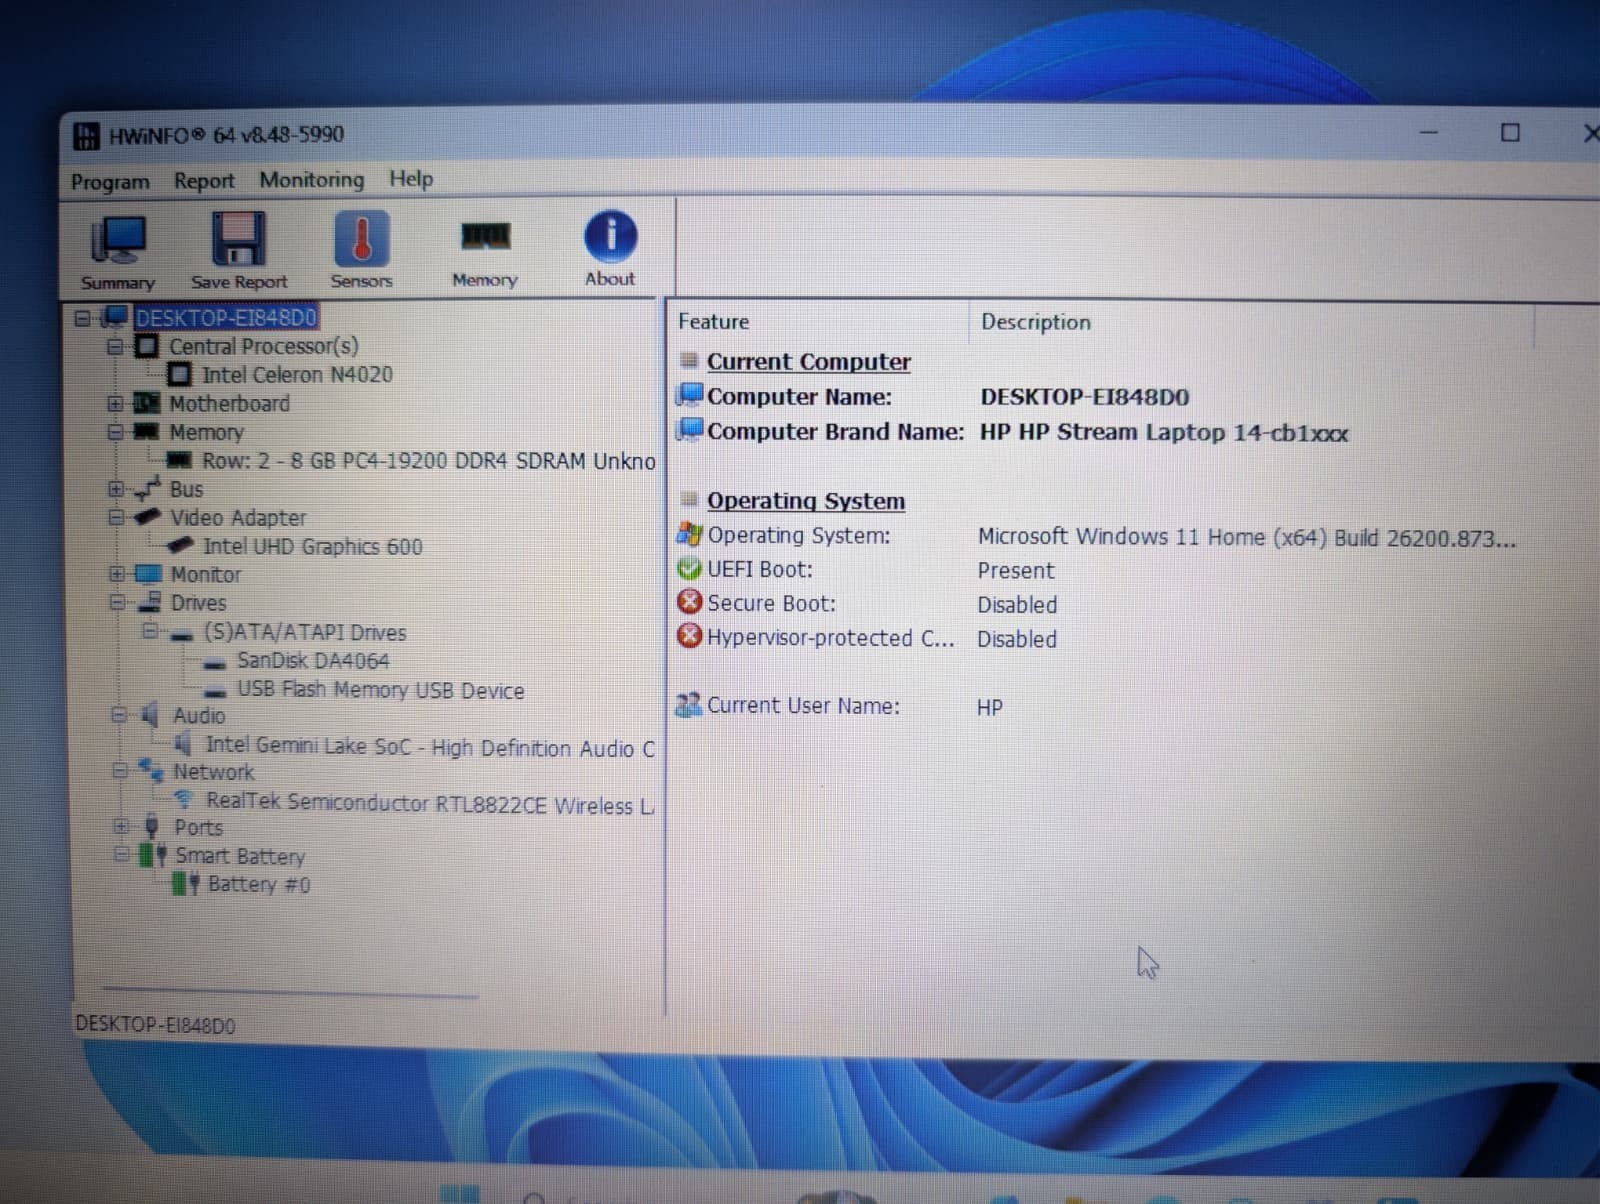The image size is (1600, 1204).
Task: Collapse the DESKTOP-EI848D0 root node
Action: click(x=83, y=319)
